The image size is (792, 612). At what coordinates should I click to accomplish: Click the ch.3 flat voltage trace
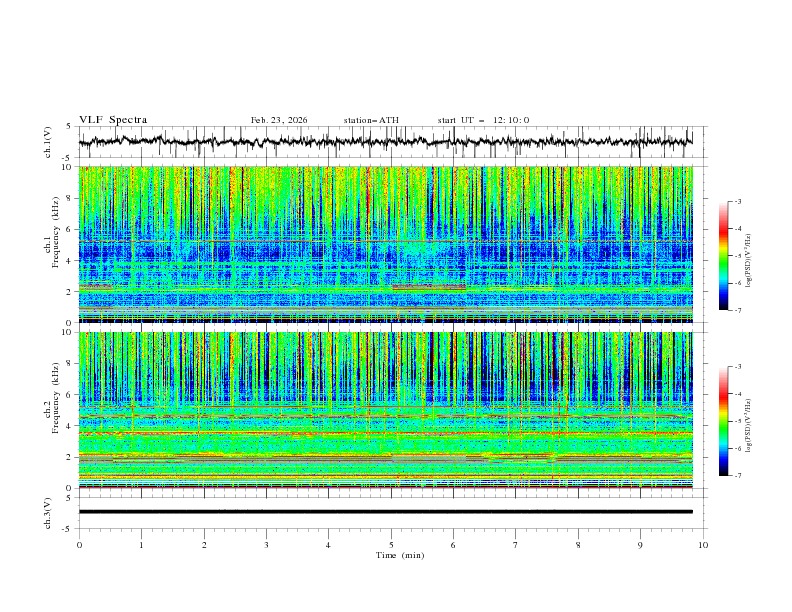pos(385,512)
